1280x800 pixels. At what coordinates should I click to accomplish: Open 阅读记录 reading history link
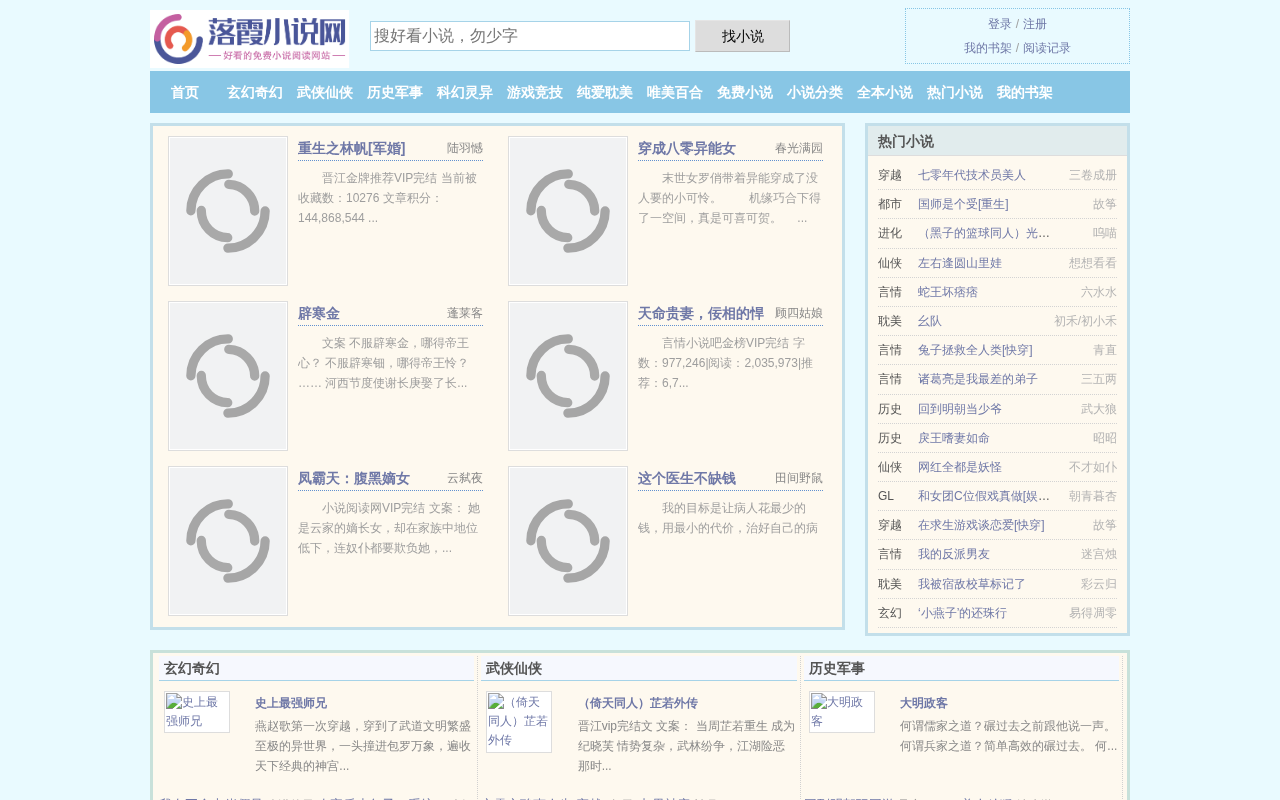click(x=1047, y=48)
